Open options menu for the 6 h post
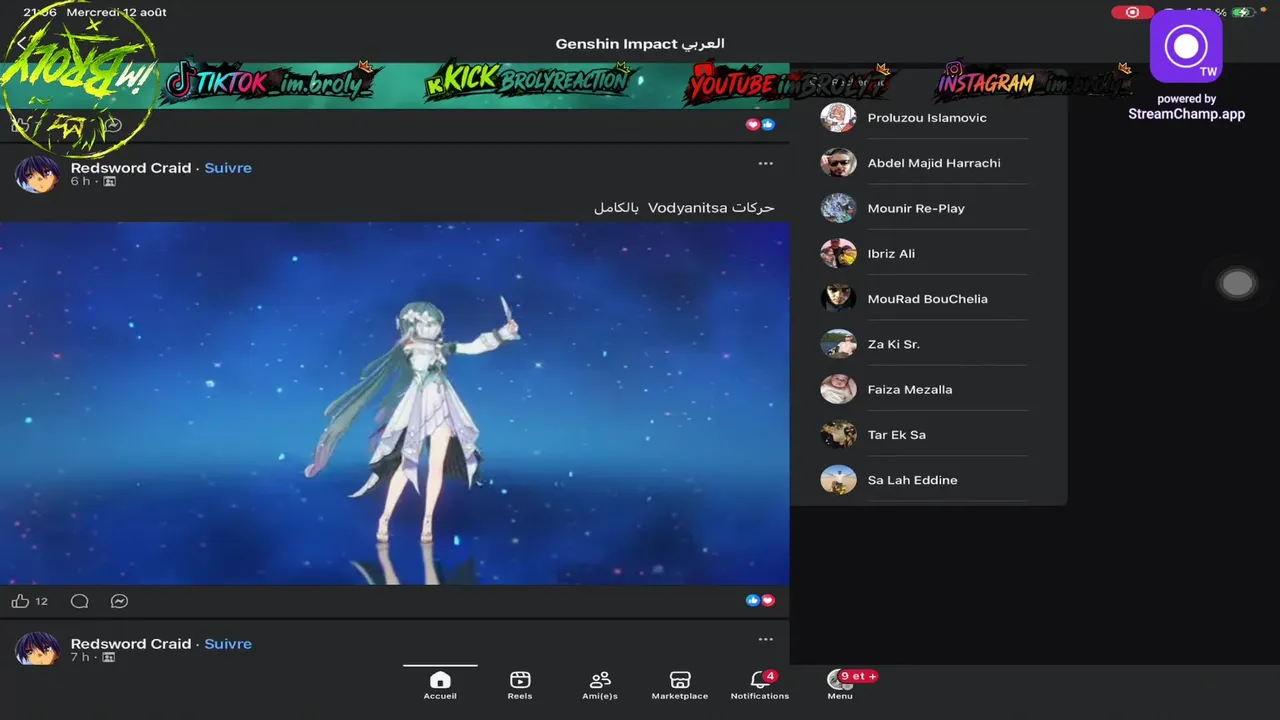Viewport: 1280px width, 720px height. pos(765,163)
